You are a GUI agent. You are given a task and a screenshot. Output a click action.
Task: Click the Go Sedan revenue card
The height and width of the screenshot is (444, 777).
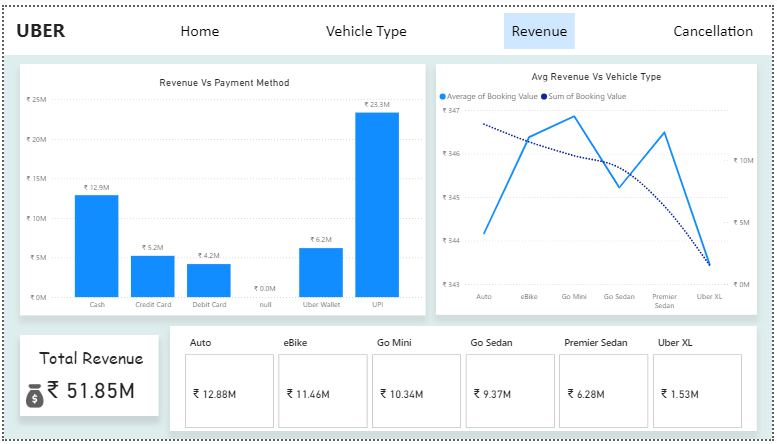click(508, 391)
